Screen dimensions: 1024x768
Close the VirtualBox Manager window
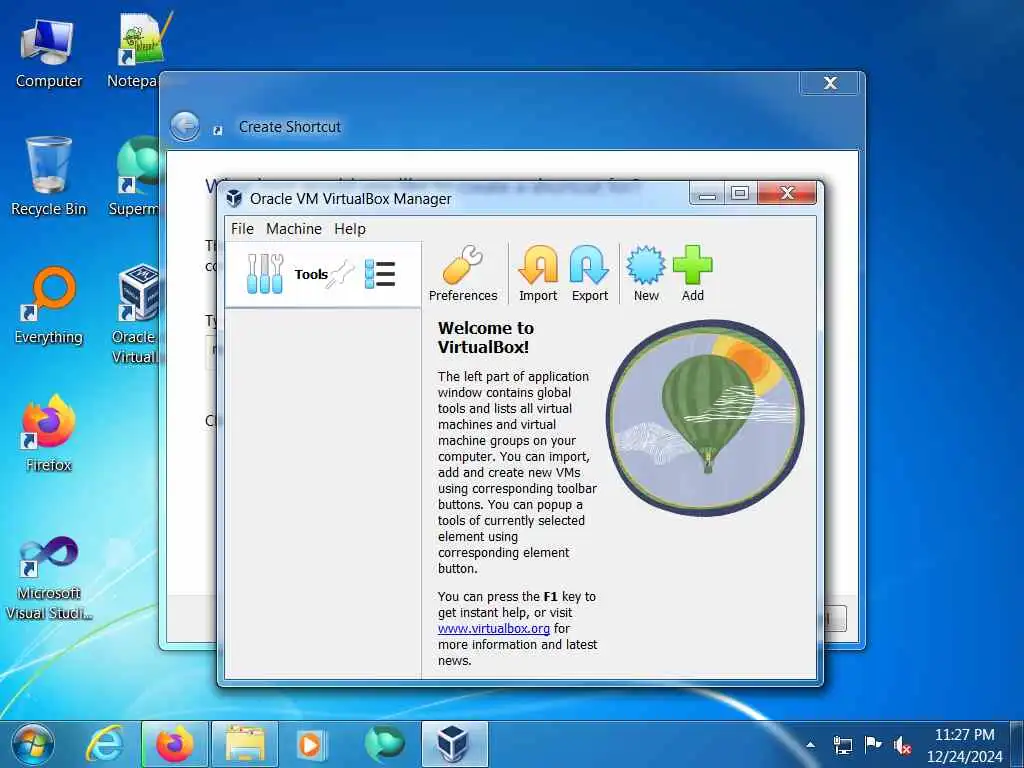[x=787, y=193]
